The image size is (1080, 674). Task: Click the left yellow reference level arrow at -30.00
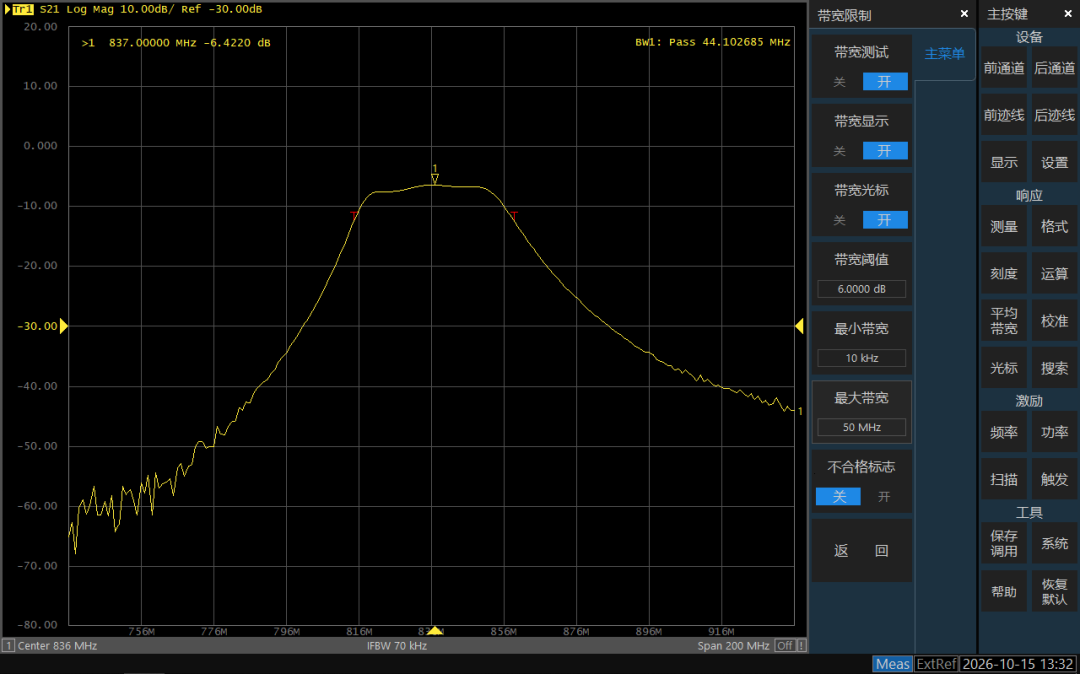pyautogui.click(x=63, y=326)
